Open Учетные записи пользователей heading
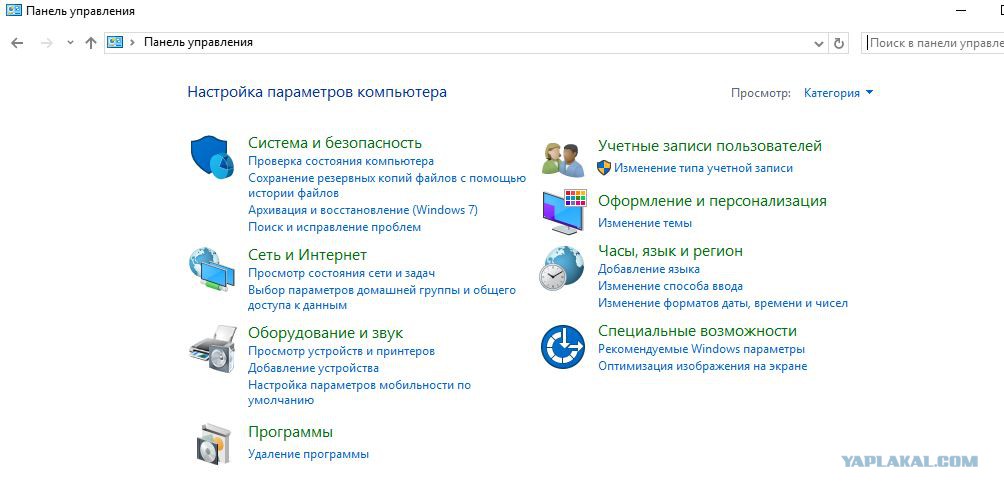1004x491 pixels. click(x=709, y=146)
